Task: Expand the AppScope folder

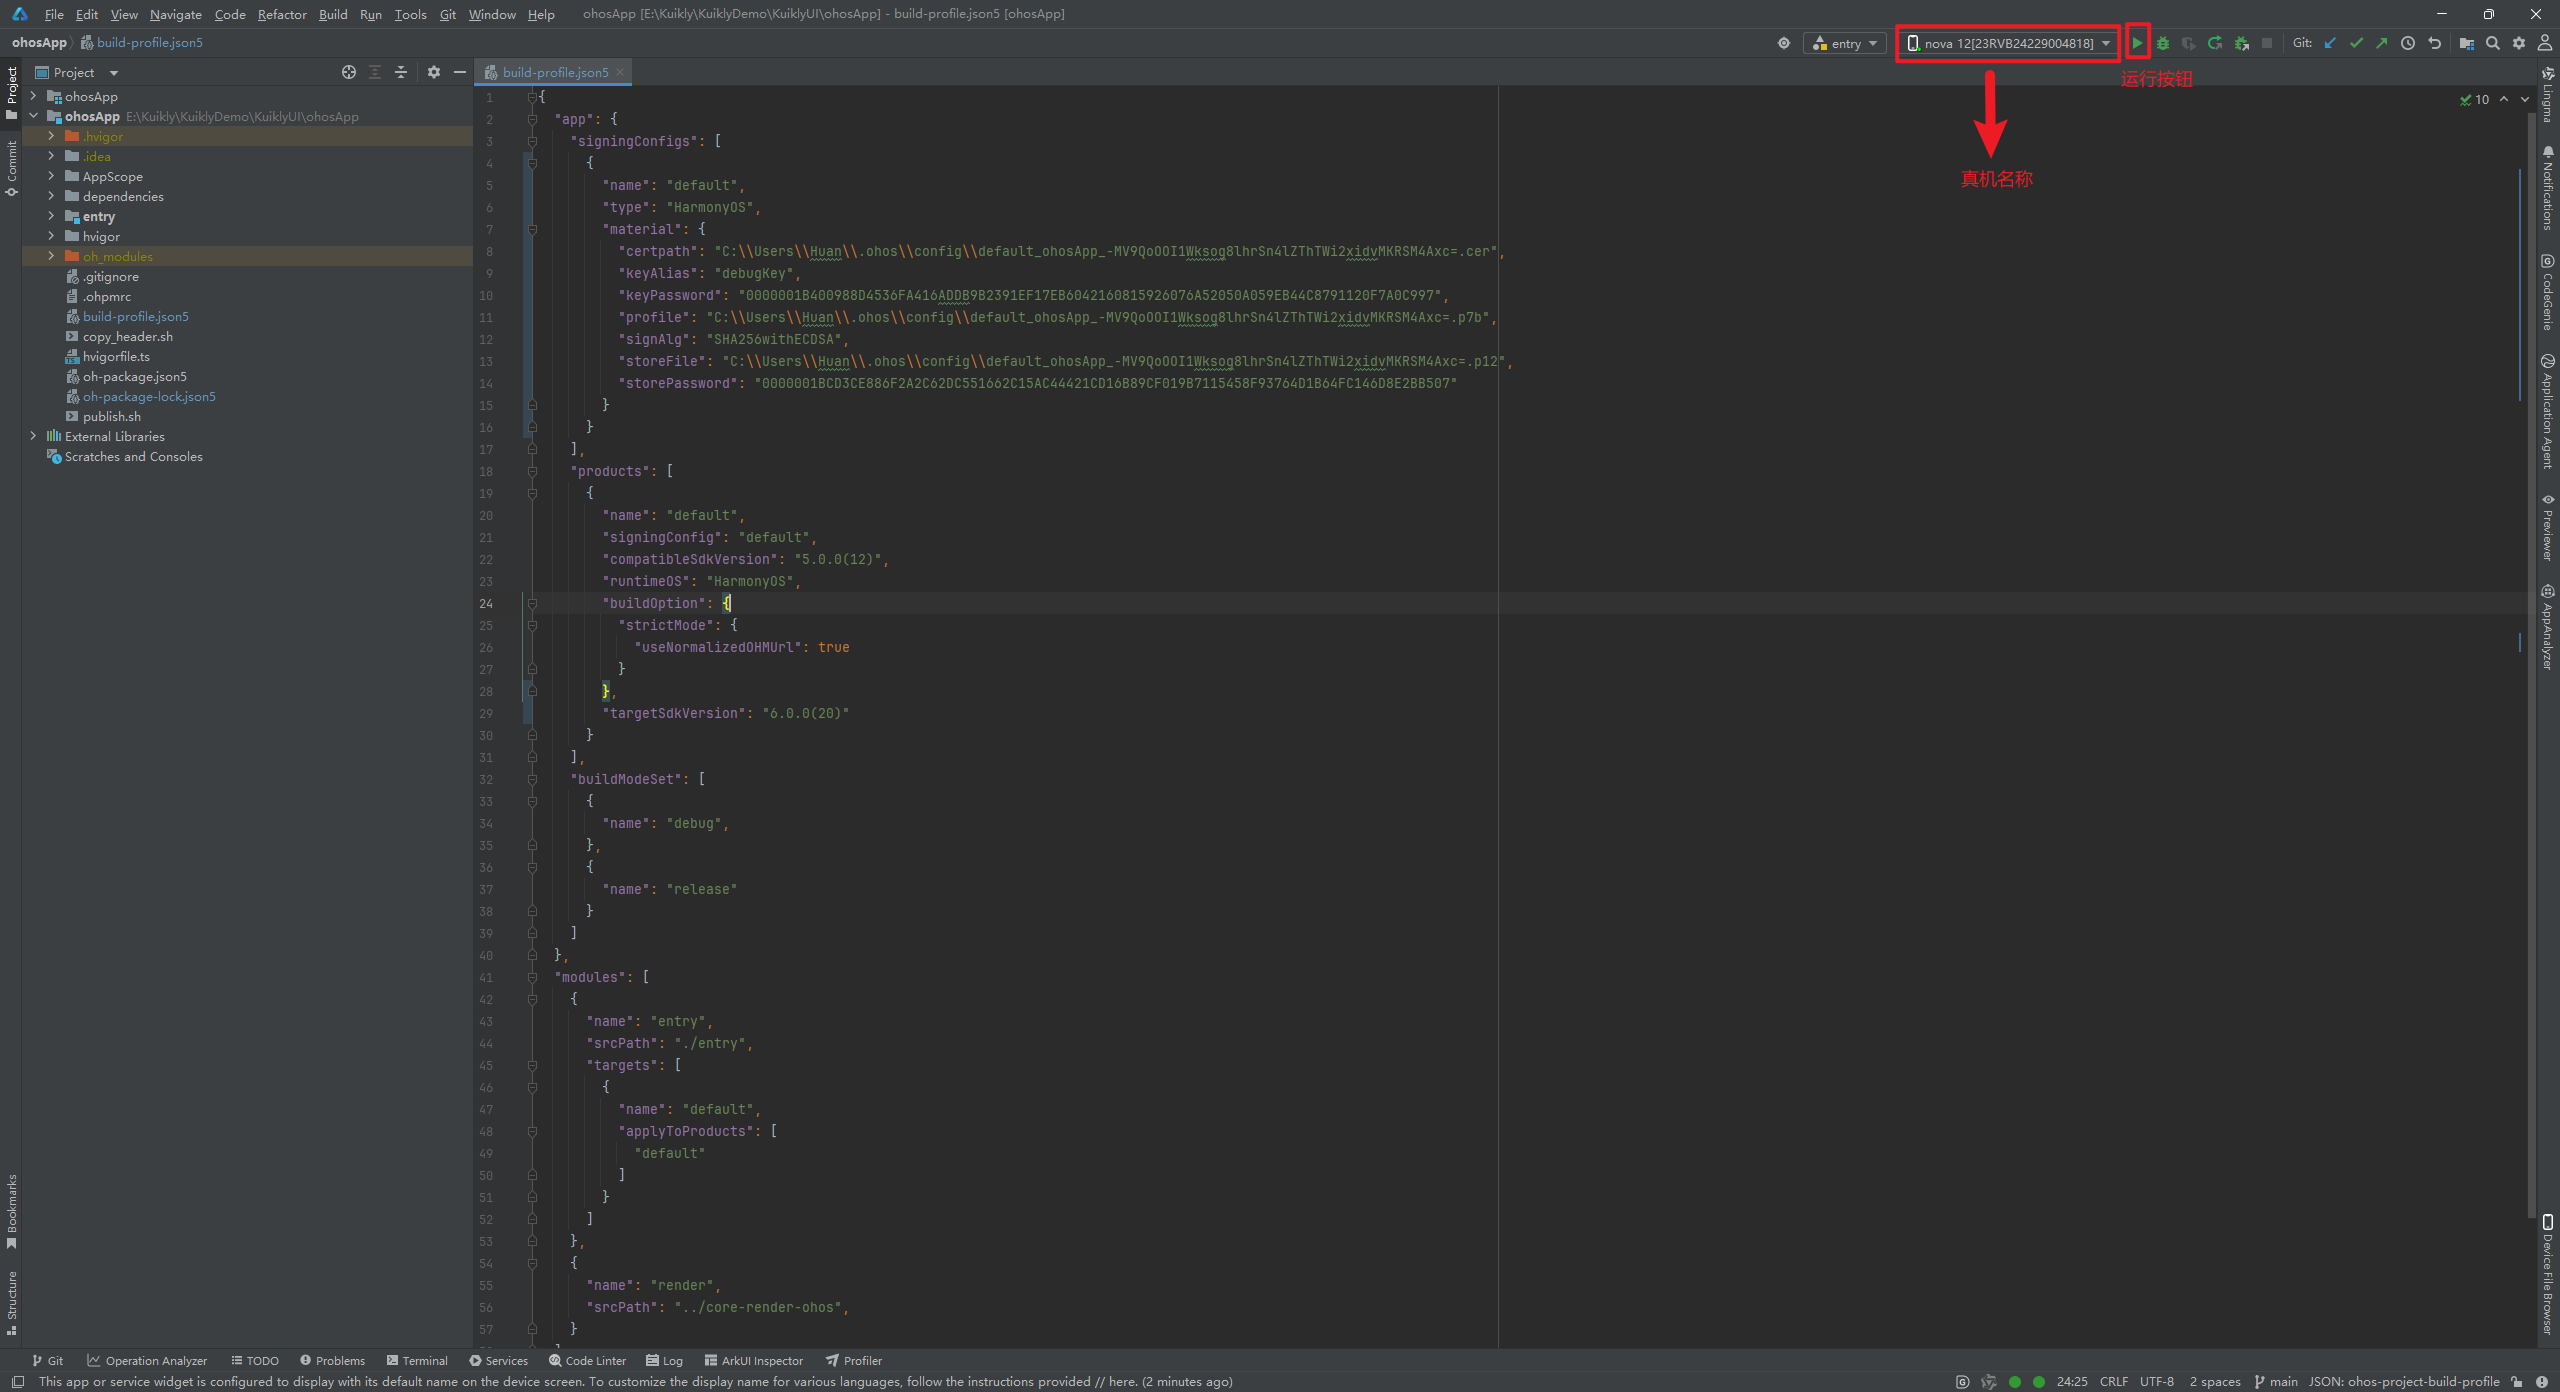Action: [51, 176]
